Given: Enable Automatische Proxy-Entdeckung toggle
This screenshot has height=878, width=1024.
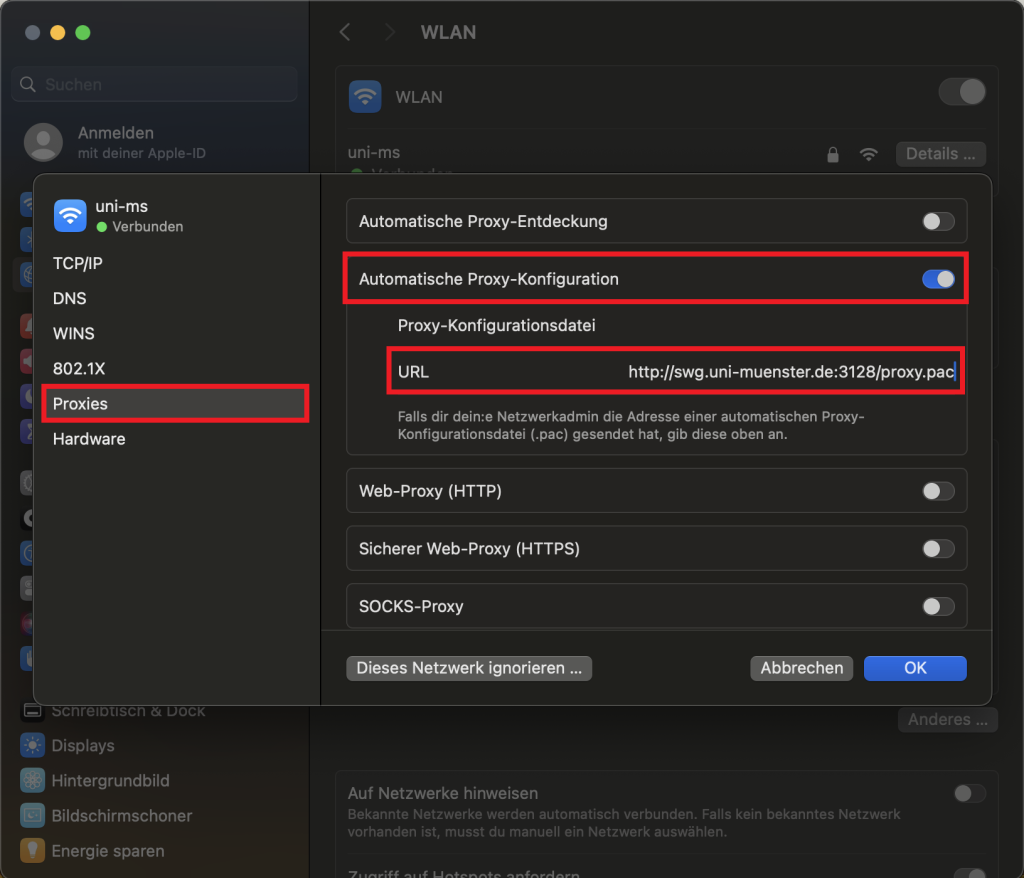Looking at the screenshot, I should pyautogui.click(x=937, y=221).
